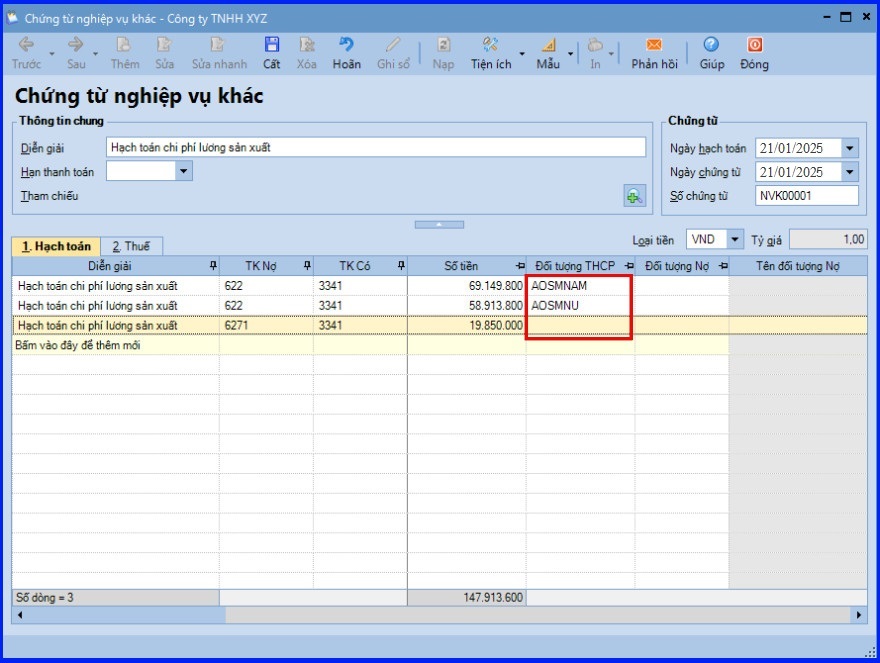Click 'Bấm vào đây để thêm mới' row
Viewport: 880px width, 663px height.
coord(80,345)
